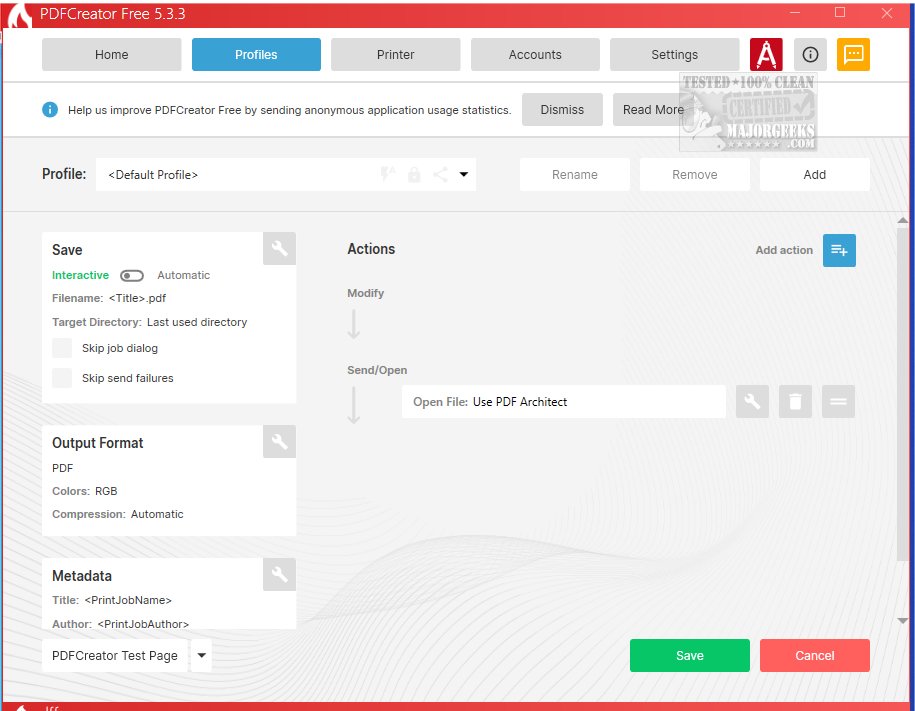Click the Modify section label

tap(365, 293)
